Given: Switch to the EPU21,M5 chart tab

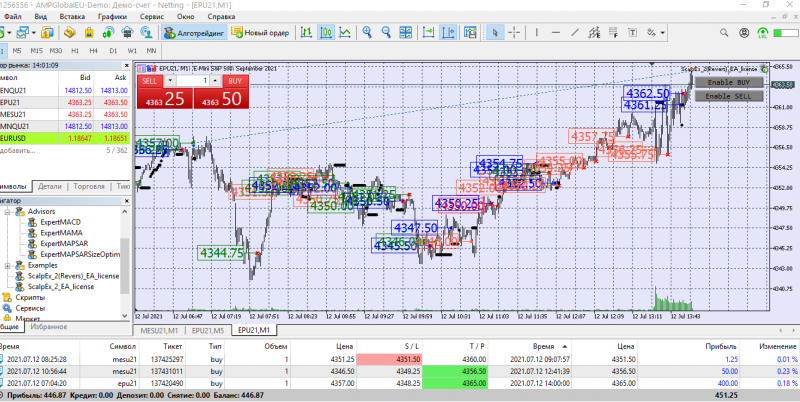Looking at the screenshot, I should point(208,331).
